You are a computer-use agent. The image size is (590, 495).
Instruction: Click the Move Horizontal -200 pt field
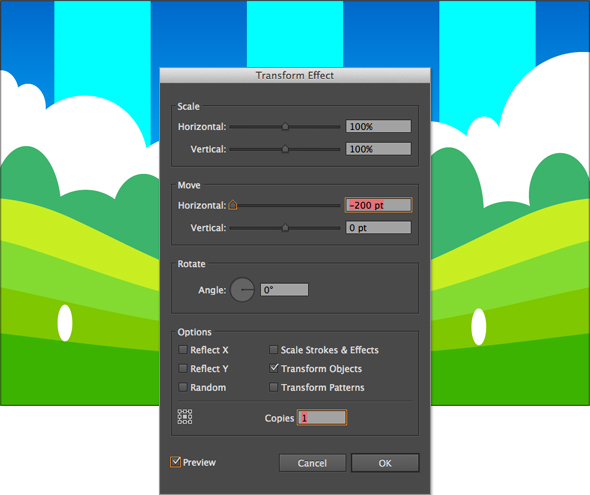tap(379, 205)
